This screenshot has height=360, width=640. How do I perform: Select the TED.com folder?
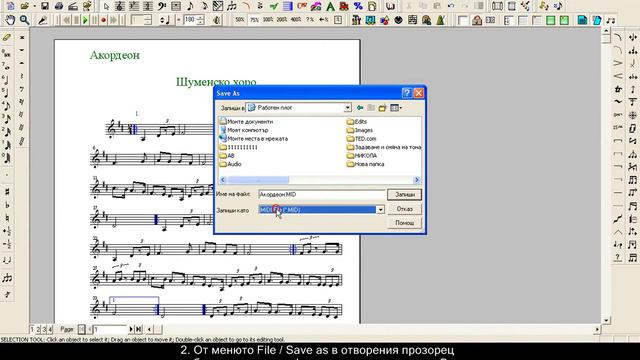click(361, 139)
